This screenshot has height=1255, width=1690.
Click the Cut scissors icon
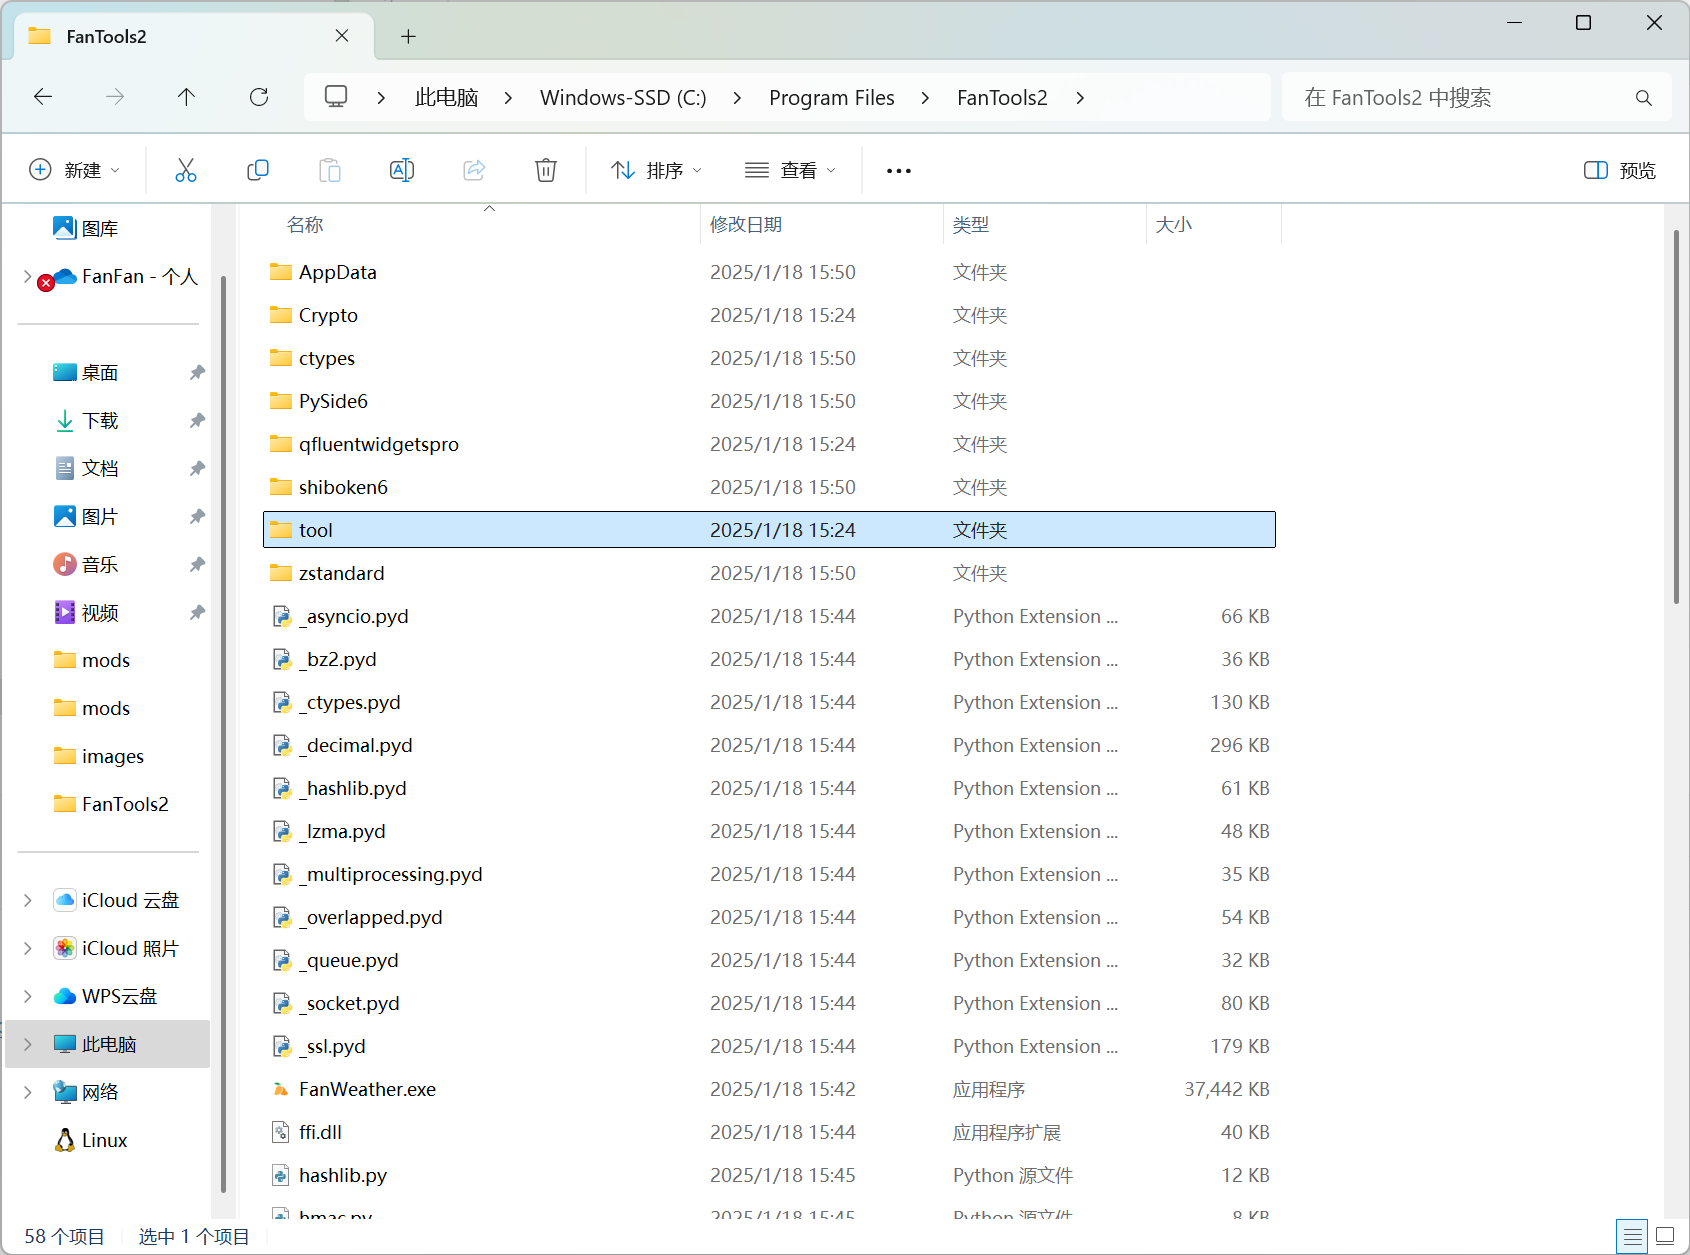(x=186, y=170)
